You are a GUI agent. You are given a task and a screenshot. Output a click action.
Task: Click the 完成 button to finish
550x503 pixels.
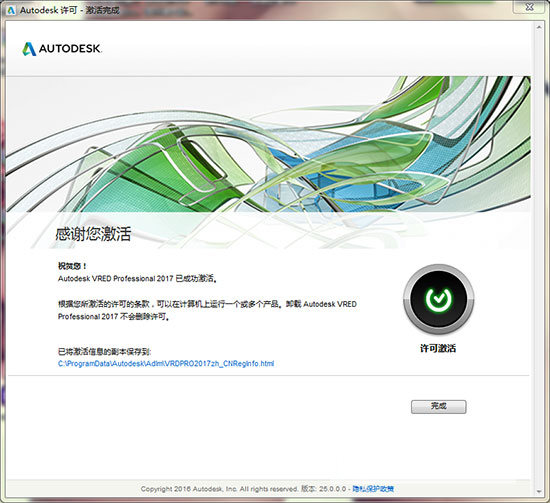tap(438, 407)
